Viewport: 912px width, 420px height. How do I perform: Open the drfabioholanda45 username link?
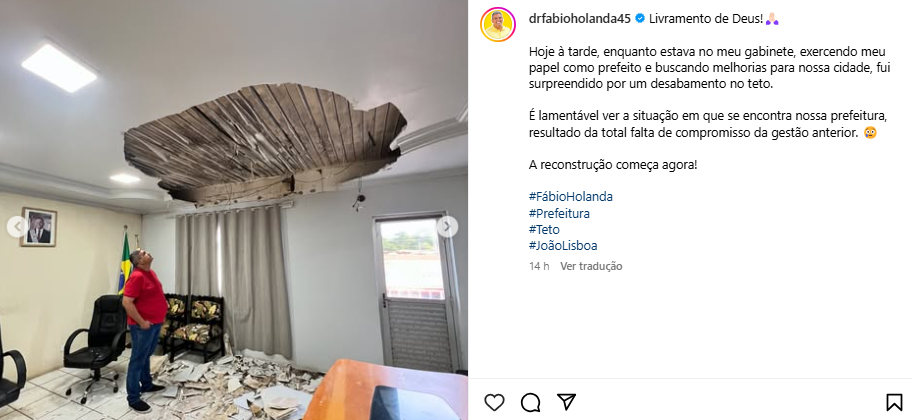coord(580,19)
